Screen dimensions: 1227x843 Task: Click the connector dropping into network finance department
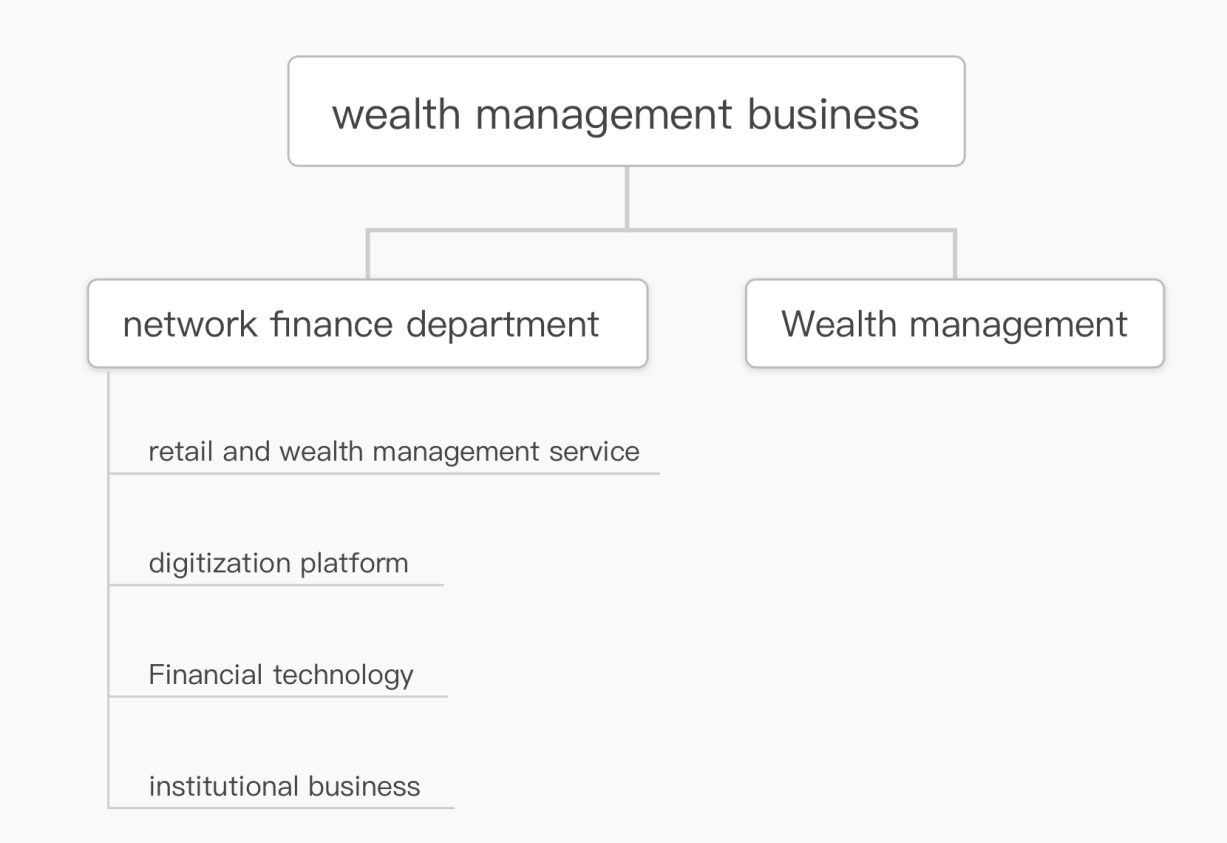click(367, 256)
